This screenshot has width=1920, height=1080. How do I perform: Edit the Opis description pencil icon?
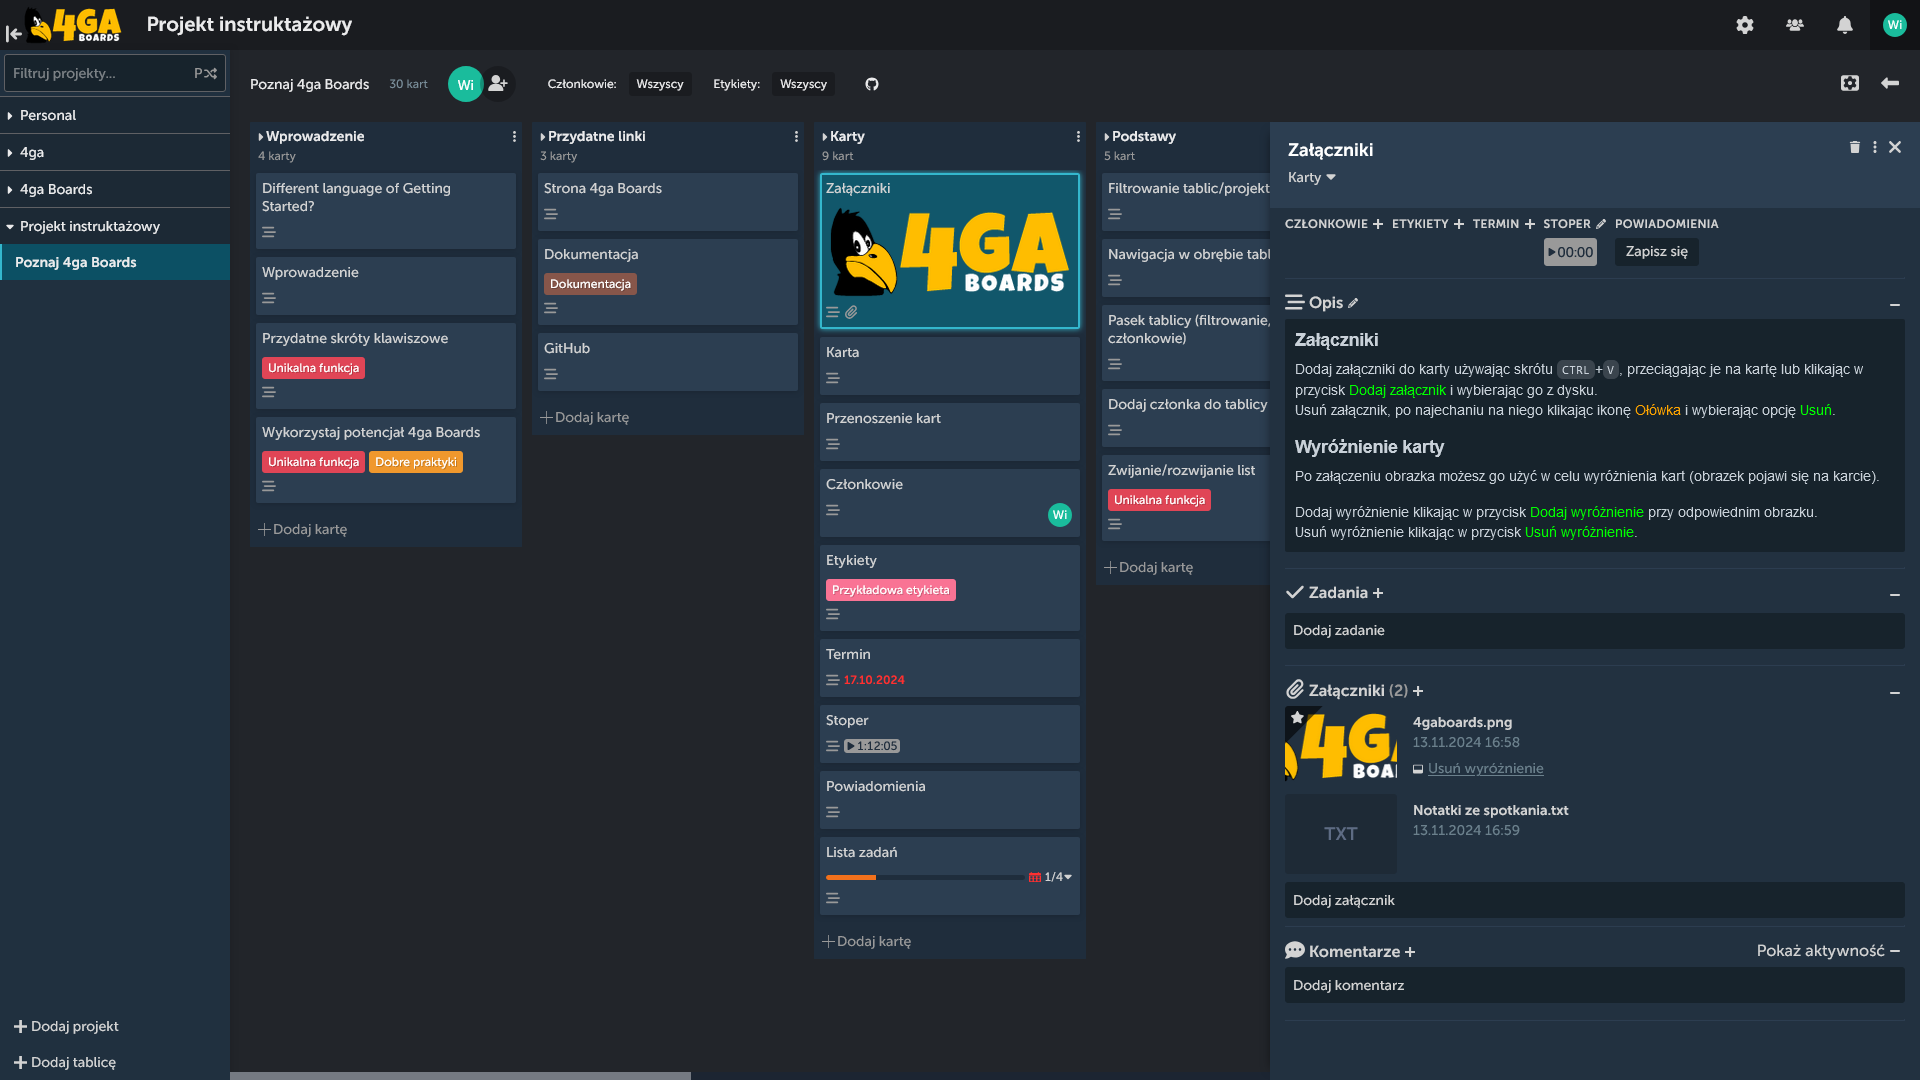(1353, 303)
